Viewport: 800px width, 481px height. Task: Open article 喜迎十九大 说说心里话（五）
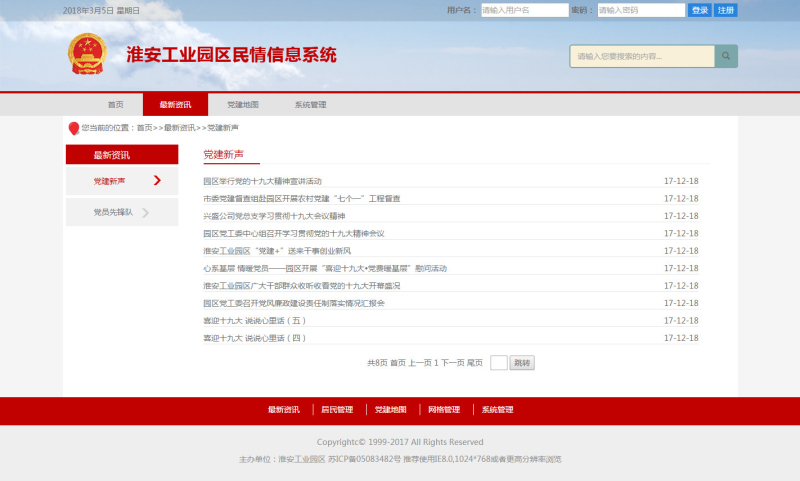point(254,321)
